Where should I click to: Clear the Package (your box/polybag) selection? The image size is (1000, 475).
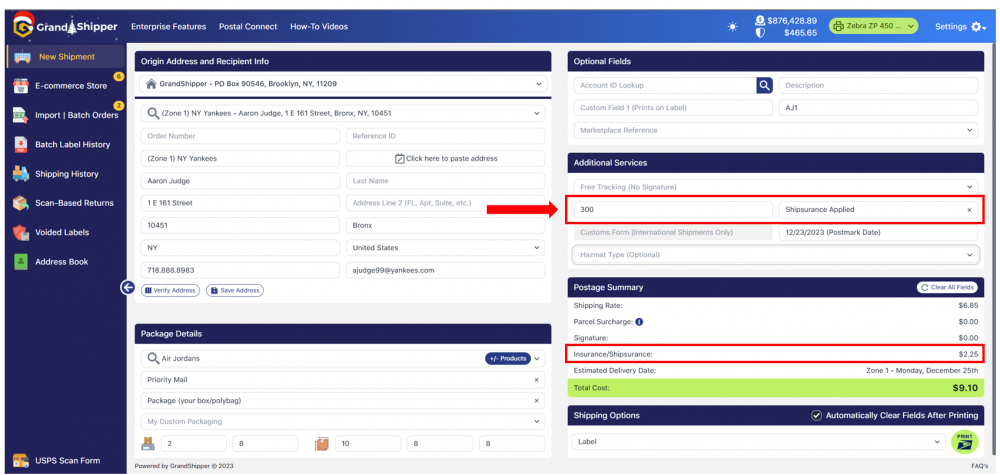(x=536, y=401)
